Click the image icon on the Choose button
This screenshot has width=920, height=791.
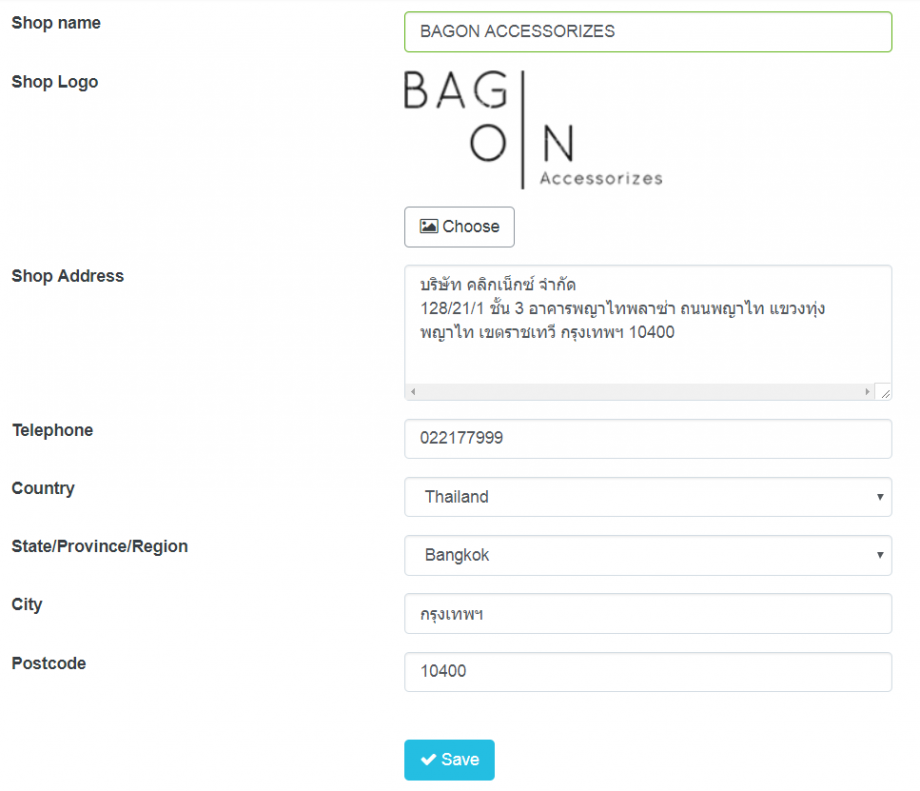click(430, 227)
